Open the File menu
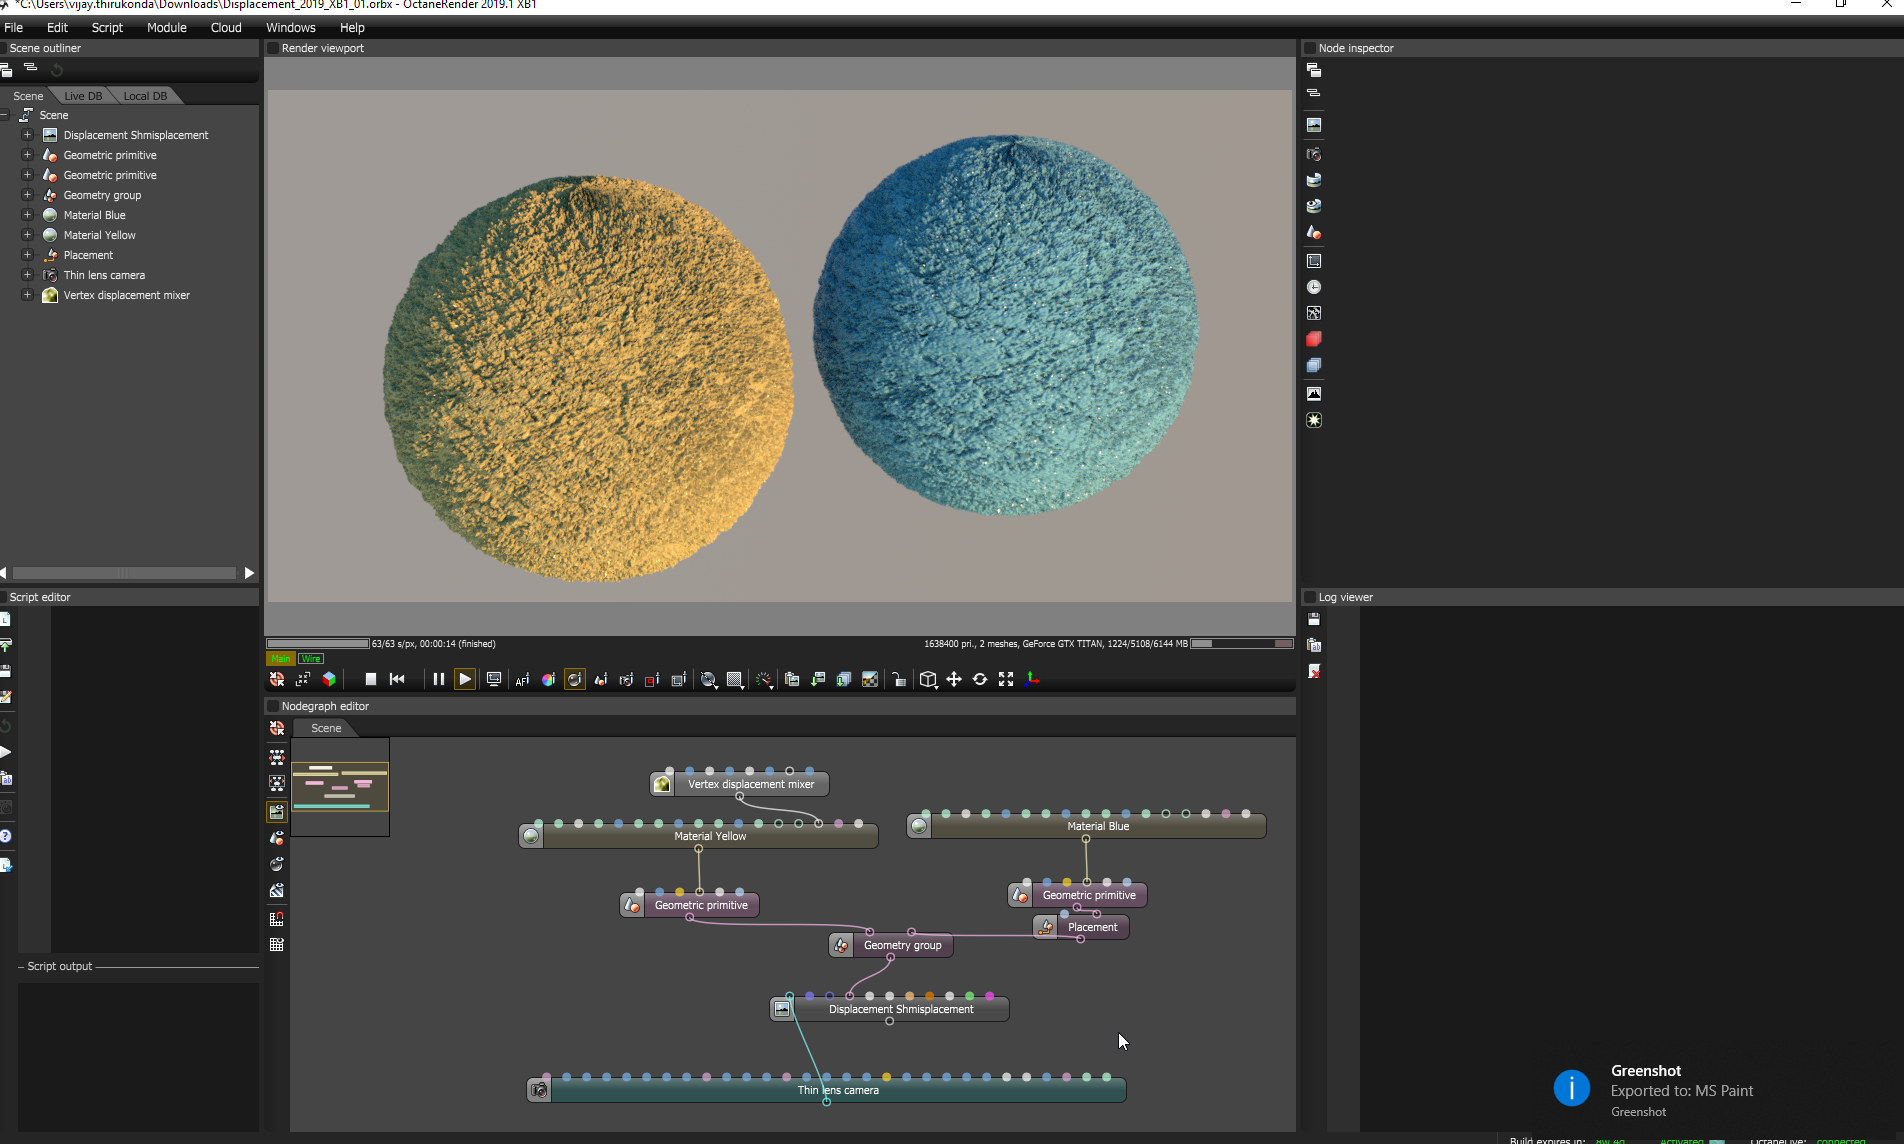The height and width of the screenshot is (1144, 1904). (14, 27)
